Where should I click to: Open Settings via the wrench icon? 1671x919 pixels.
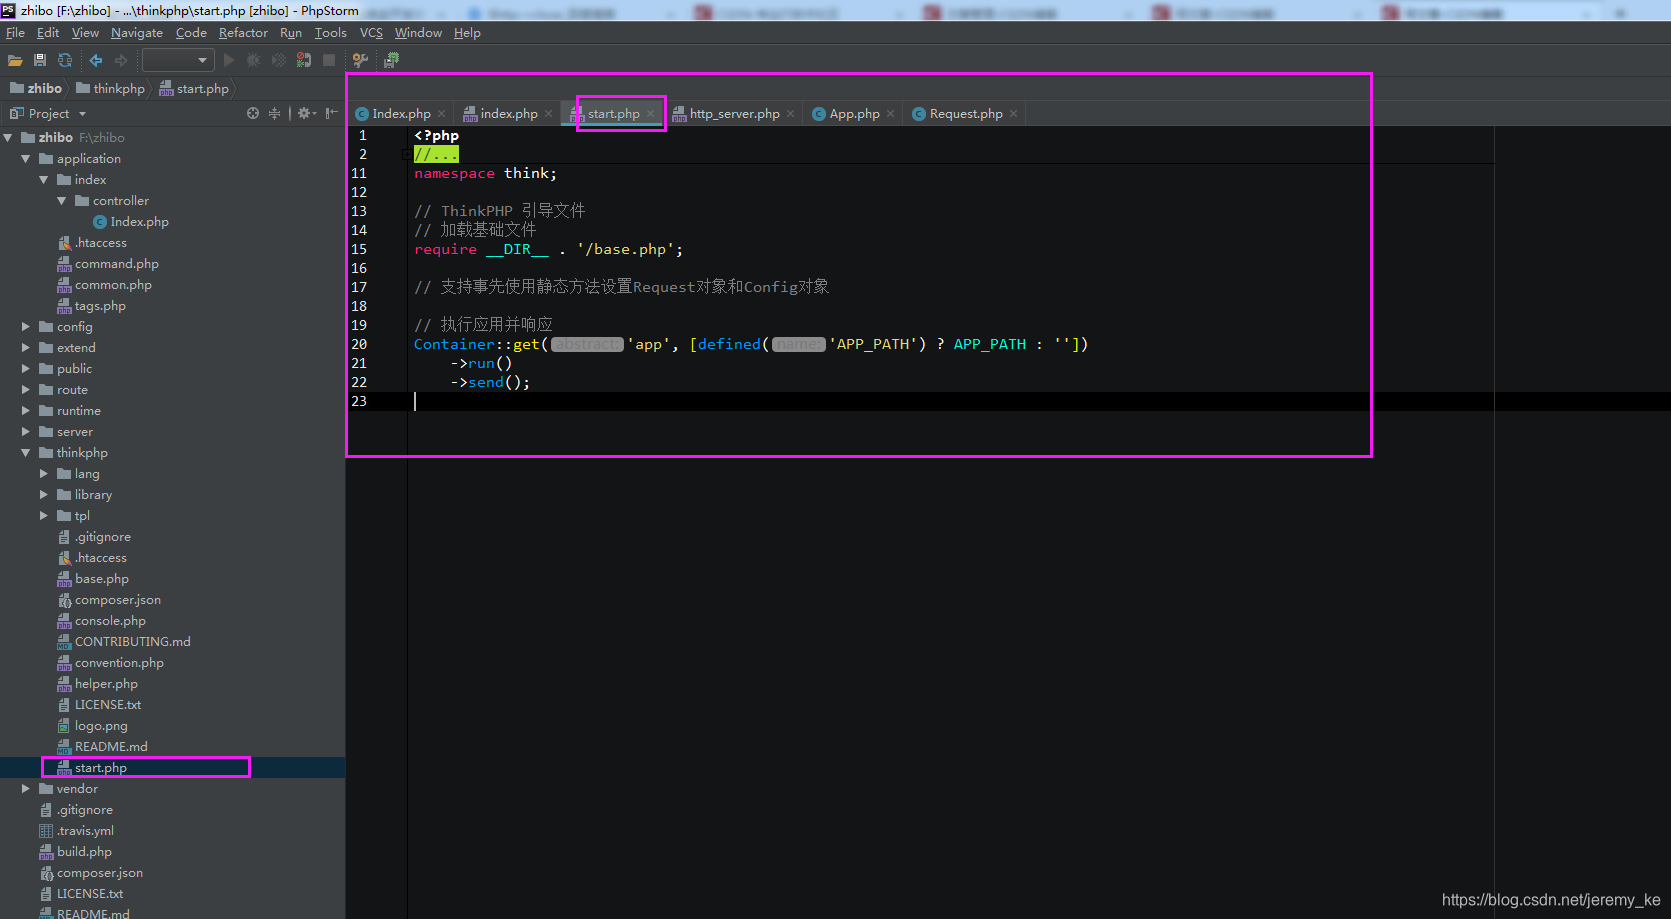tap(361, 60)
